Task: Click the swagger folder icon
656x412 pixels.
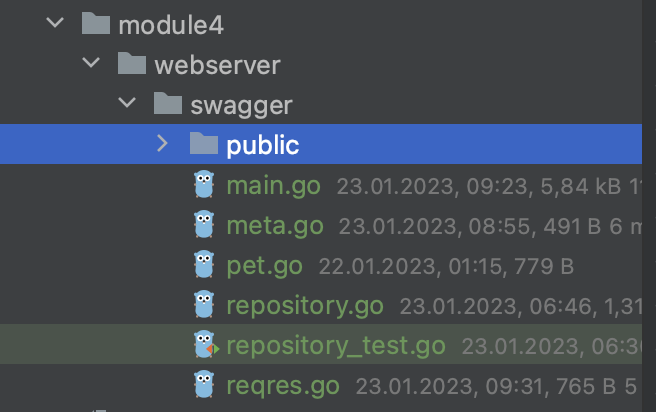Action: [168, 104]
